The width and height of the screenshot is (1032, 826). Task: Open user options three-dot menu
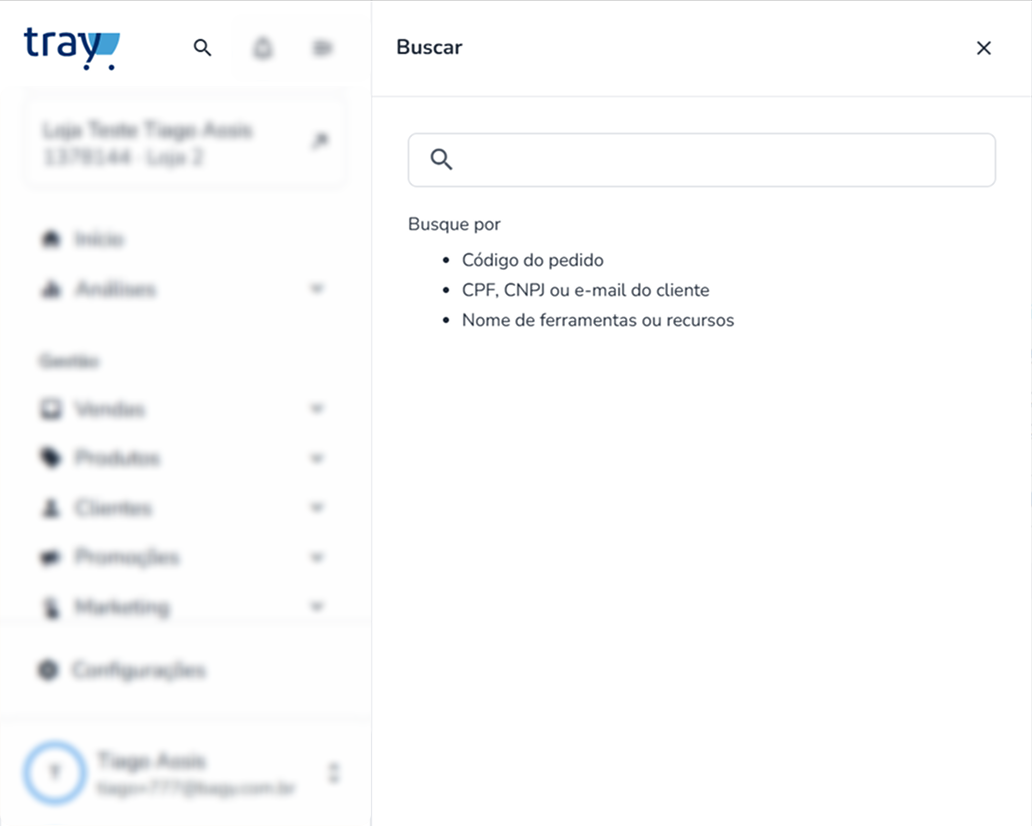[x=334, y=773]
